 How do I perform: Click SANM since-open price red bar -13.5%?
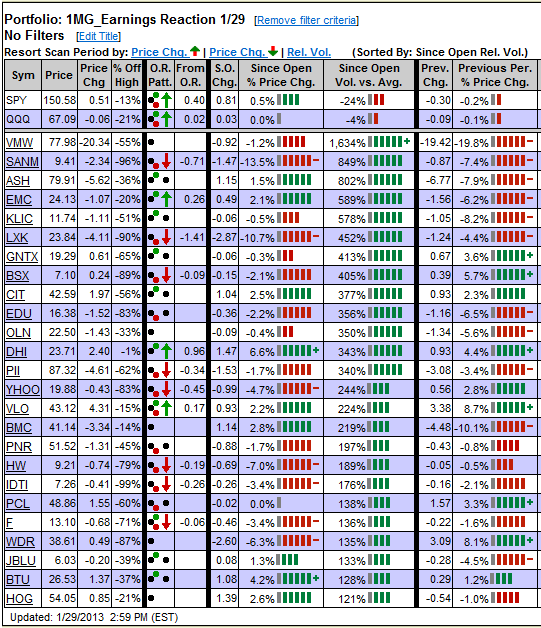coord(298,161)
